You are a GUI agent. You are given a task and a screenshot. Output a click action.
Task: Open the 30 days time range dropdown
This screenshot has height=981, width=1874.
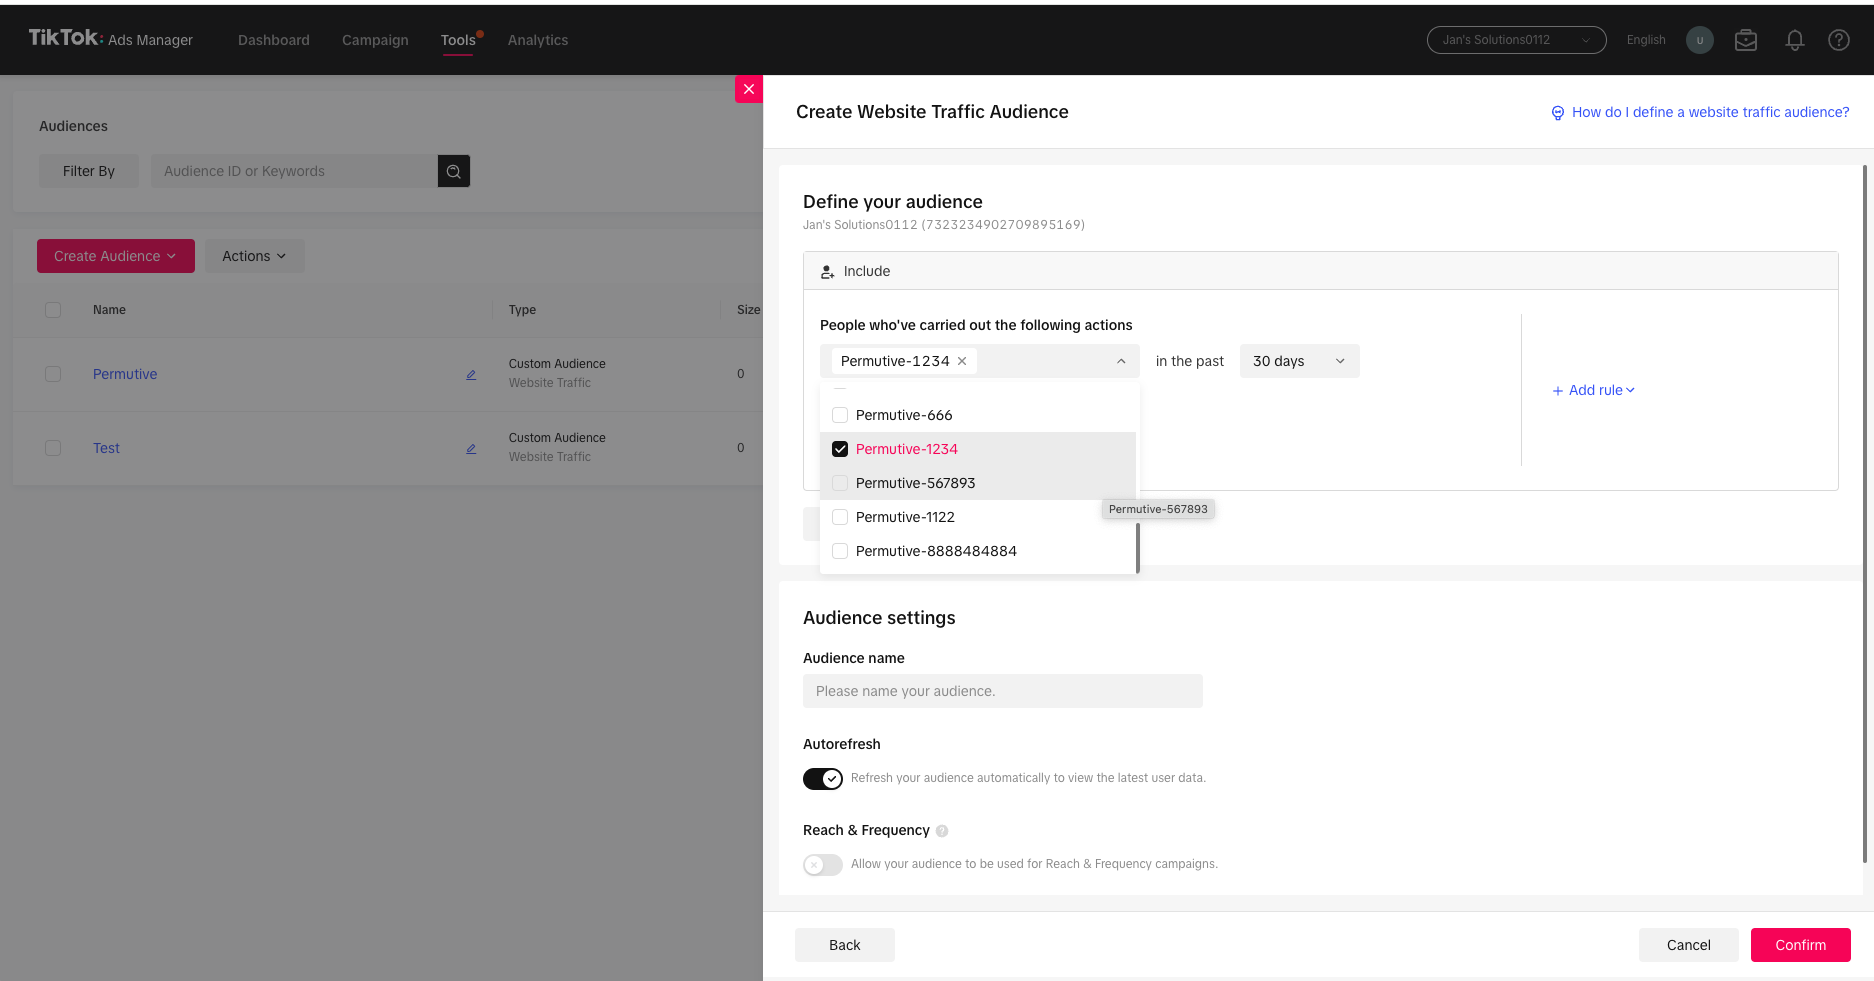pos(1299,361)
